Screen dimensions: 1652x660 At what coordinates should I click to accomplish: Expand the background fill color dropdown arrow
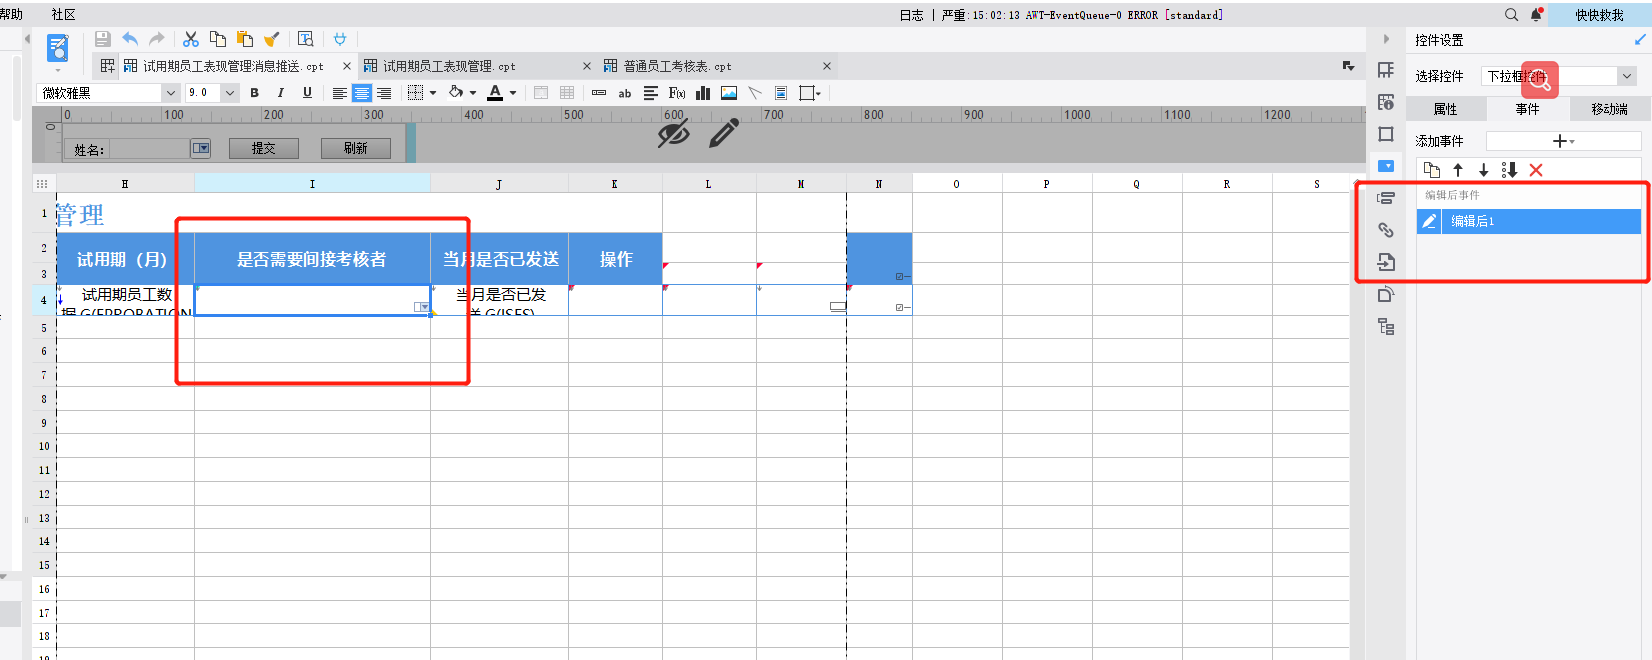[473, 93]
